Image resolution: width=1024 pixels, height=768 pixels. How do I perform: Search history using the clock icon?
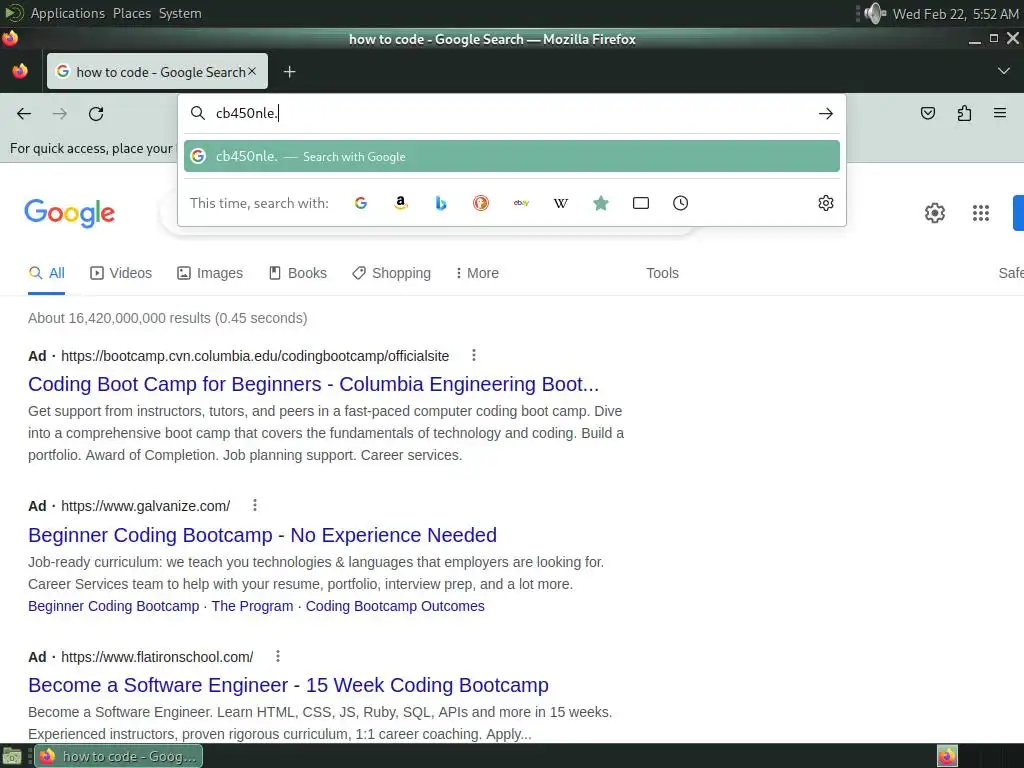point(680,203)
